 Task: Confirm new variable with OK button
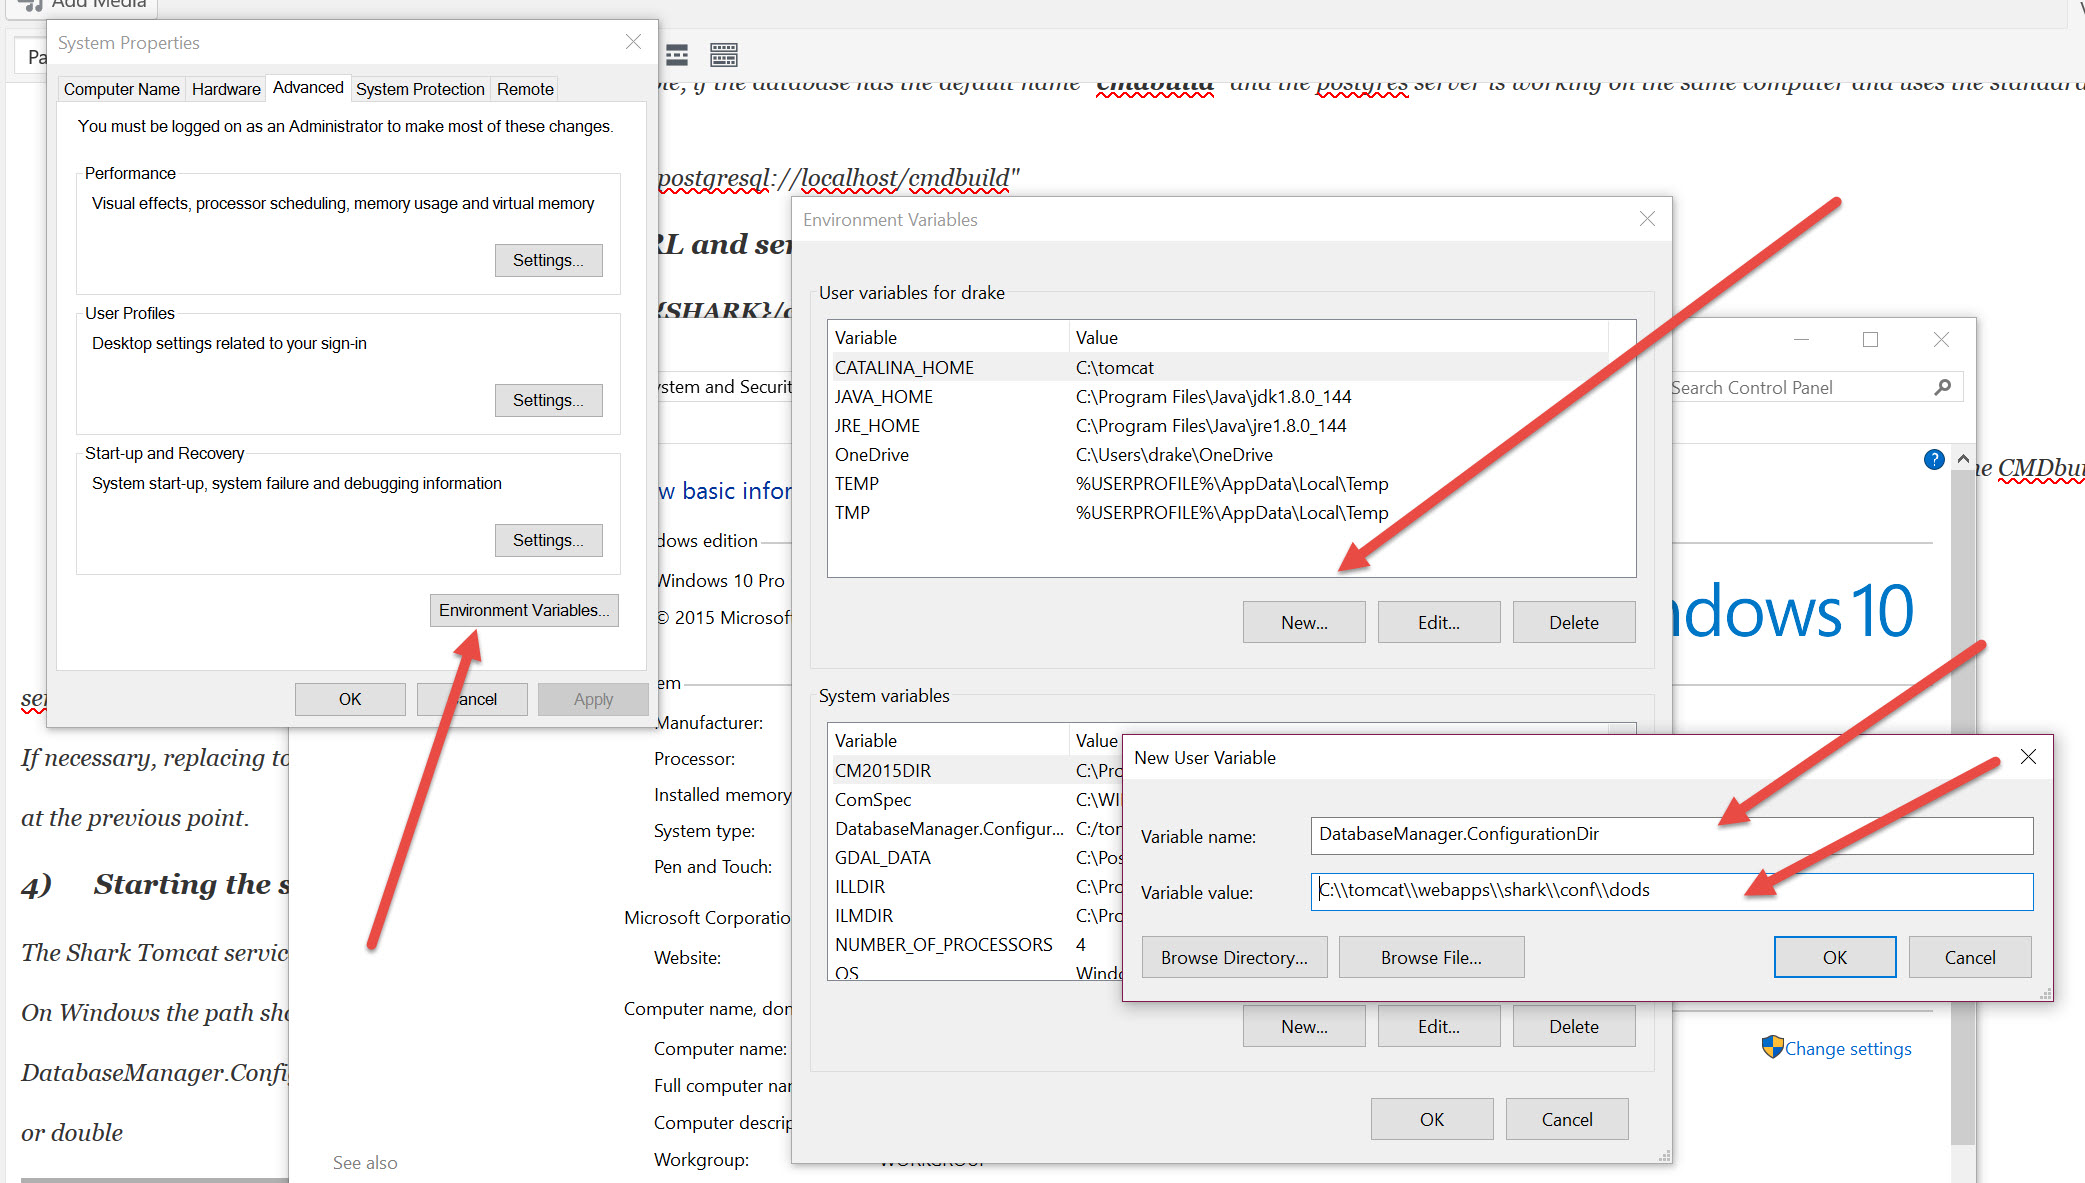[x=1834, y=957]
